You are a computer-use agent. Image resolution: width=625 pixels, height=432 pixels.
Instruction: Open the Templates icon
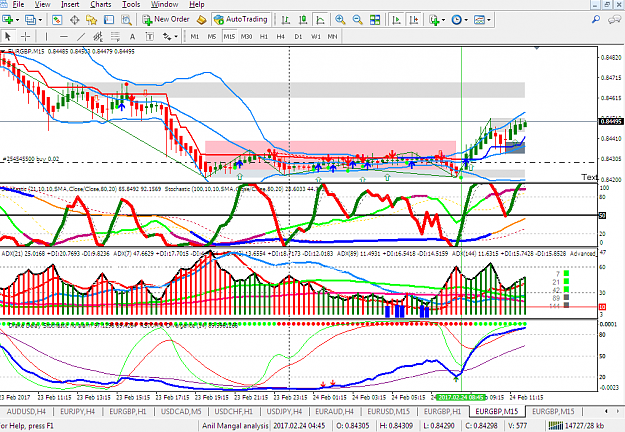point(479,20)
